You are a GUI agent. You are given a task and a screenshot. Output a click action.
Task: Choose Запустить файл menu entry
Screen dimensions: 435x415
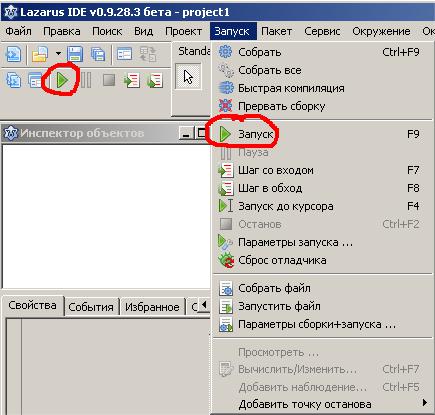pyautogui.click(x=323, y=306)
